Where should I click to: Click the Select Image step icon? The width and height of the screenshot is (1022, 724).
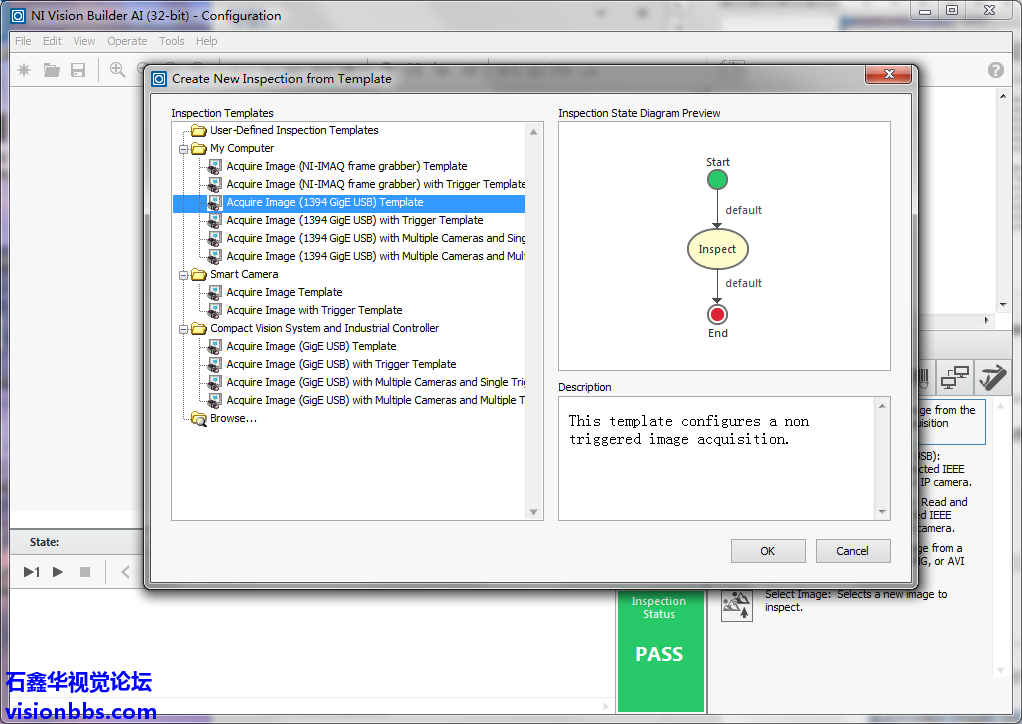point(737,604)
